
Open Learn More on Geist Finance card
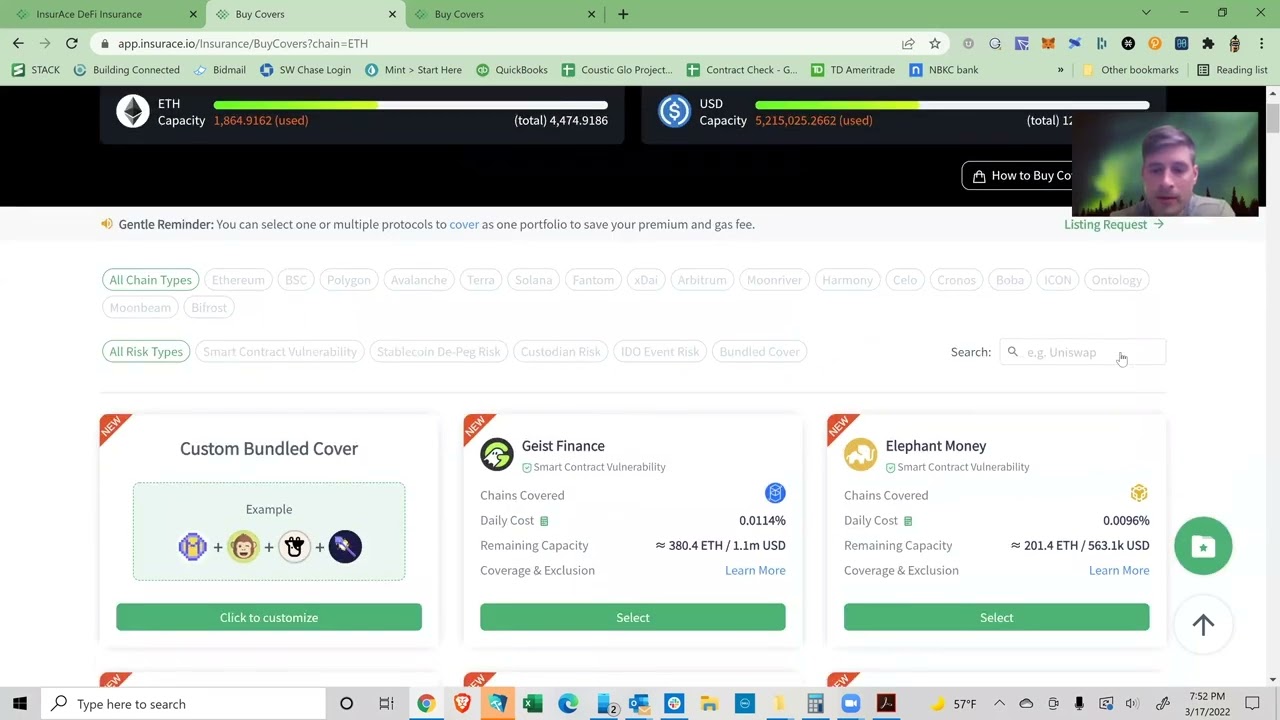(755, 570)
